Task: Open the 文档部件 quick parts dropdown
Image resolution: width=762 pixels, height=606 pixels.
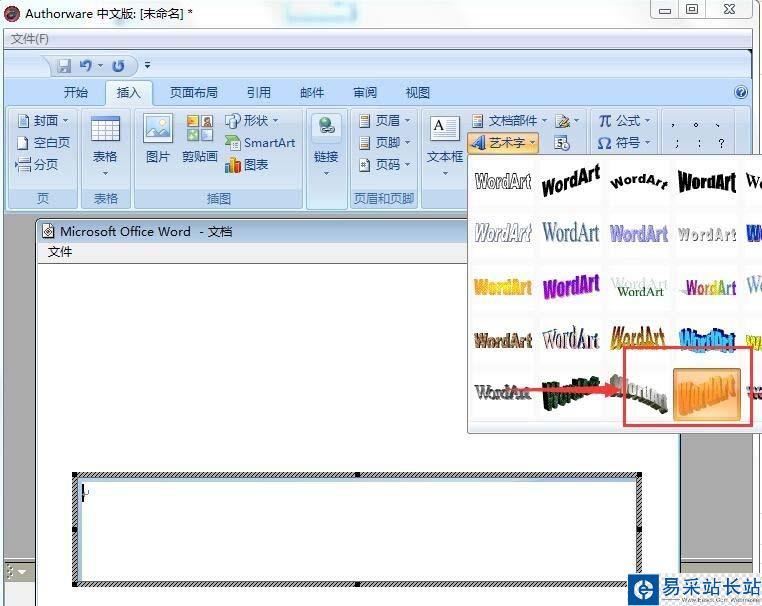Action: click(509, 120)
